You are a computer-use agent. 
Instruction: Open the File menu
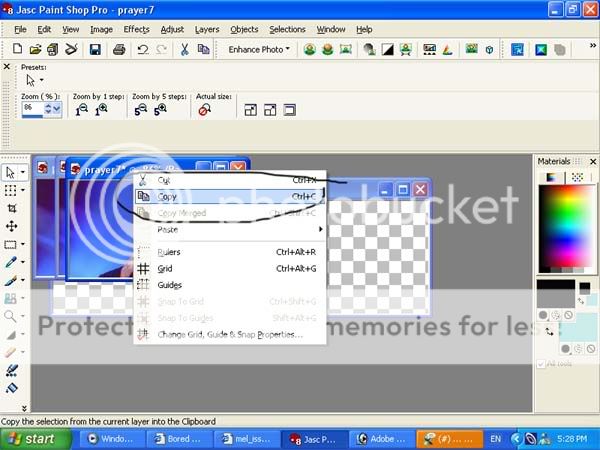click(x=20, y=29)
